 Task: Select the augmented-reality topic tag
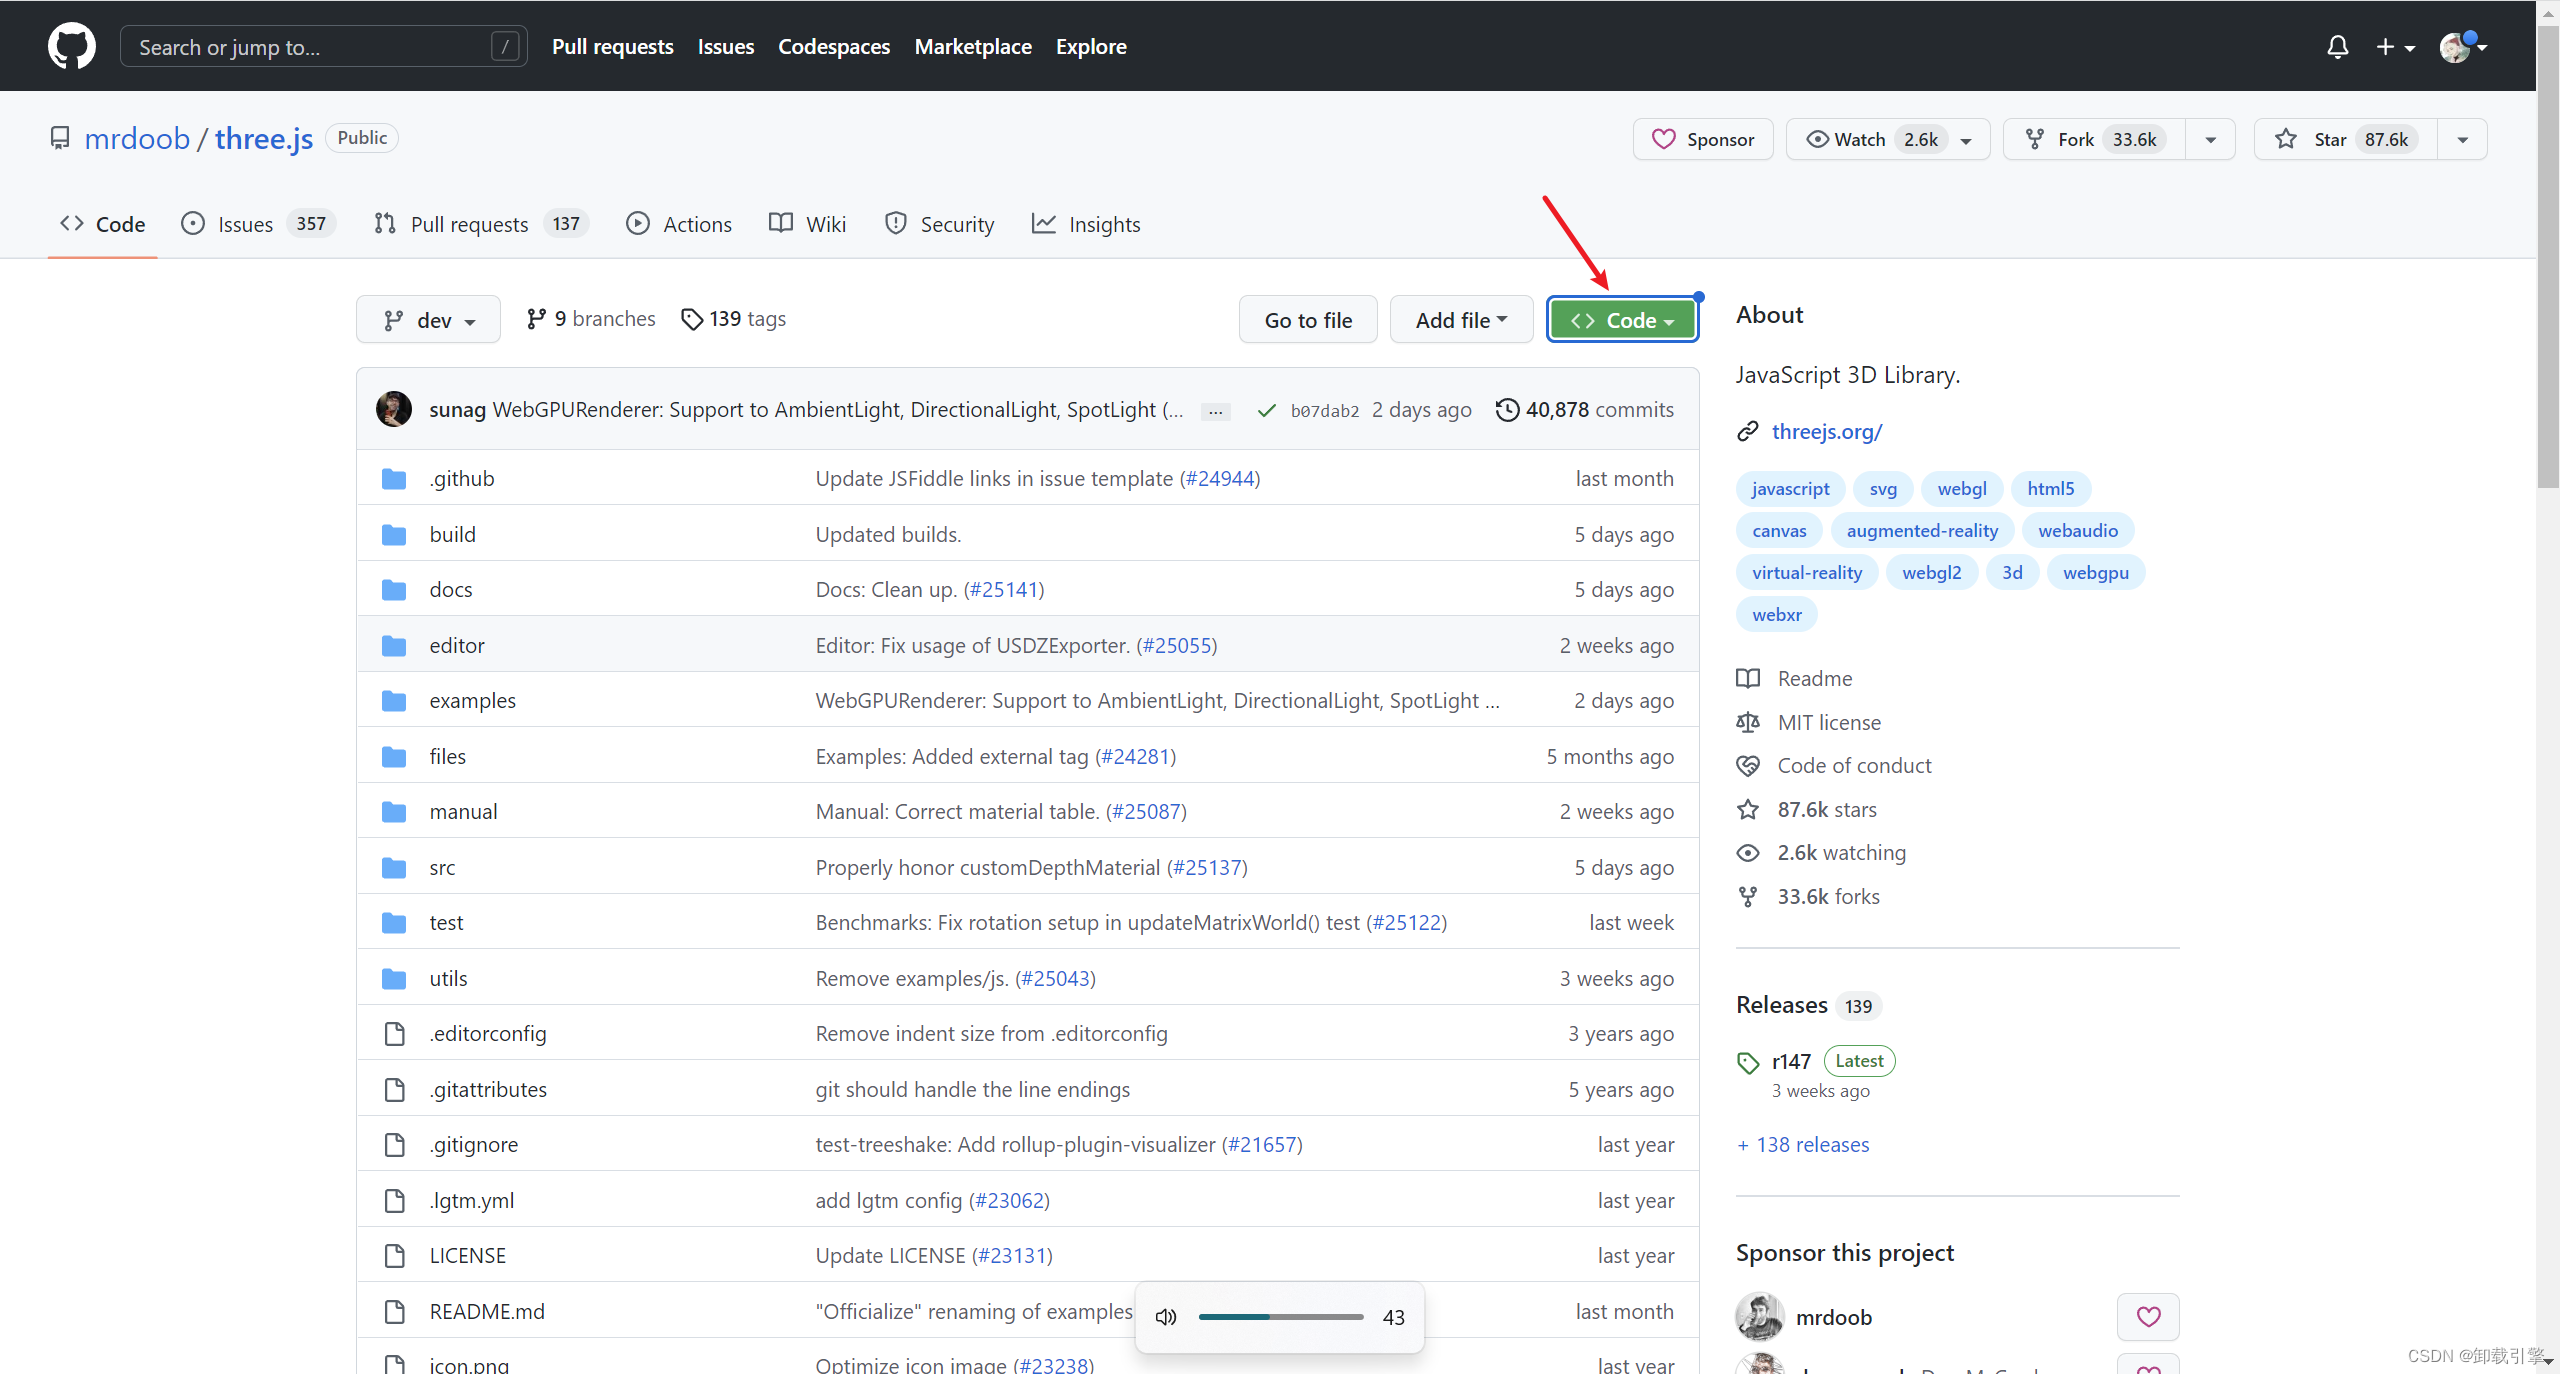1922,531
